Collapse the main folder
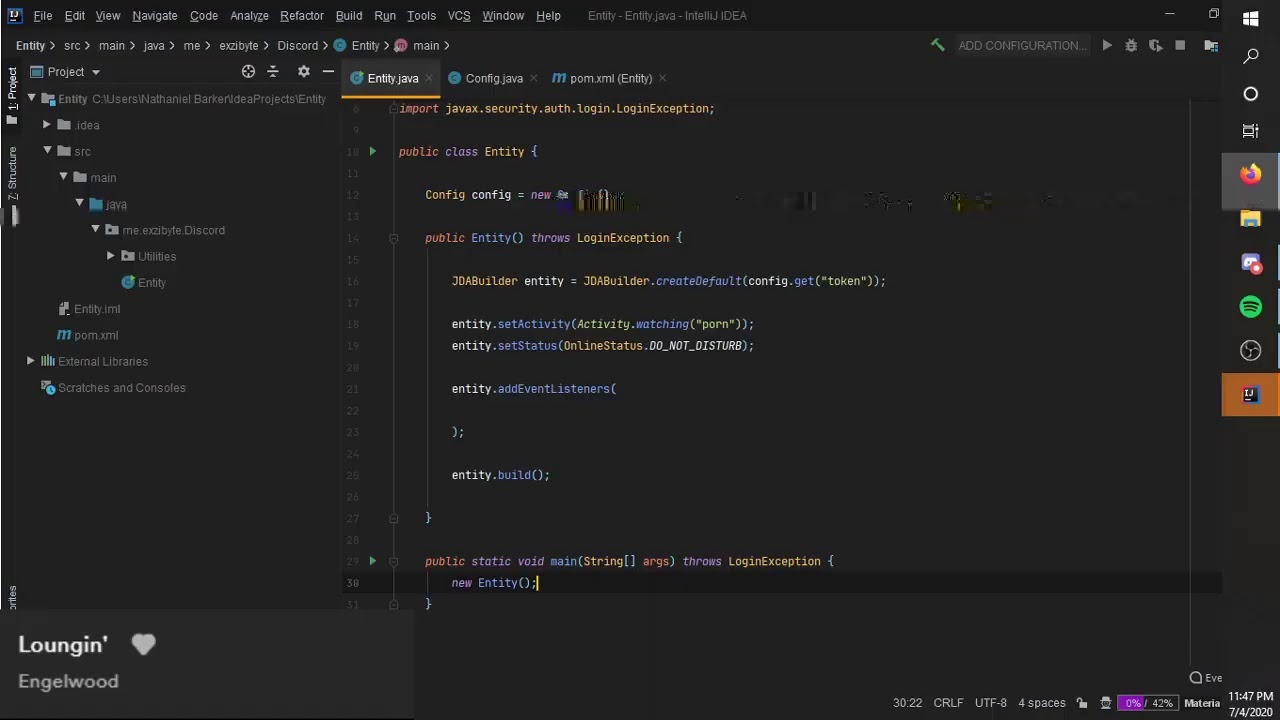This screenshot has width=1280, height=720. (x=63, y=177)
